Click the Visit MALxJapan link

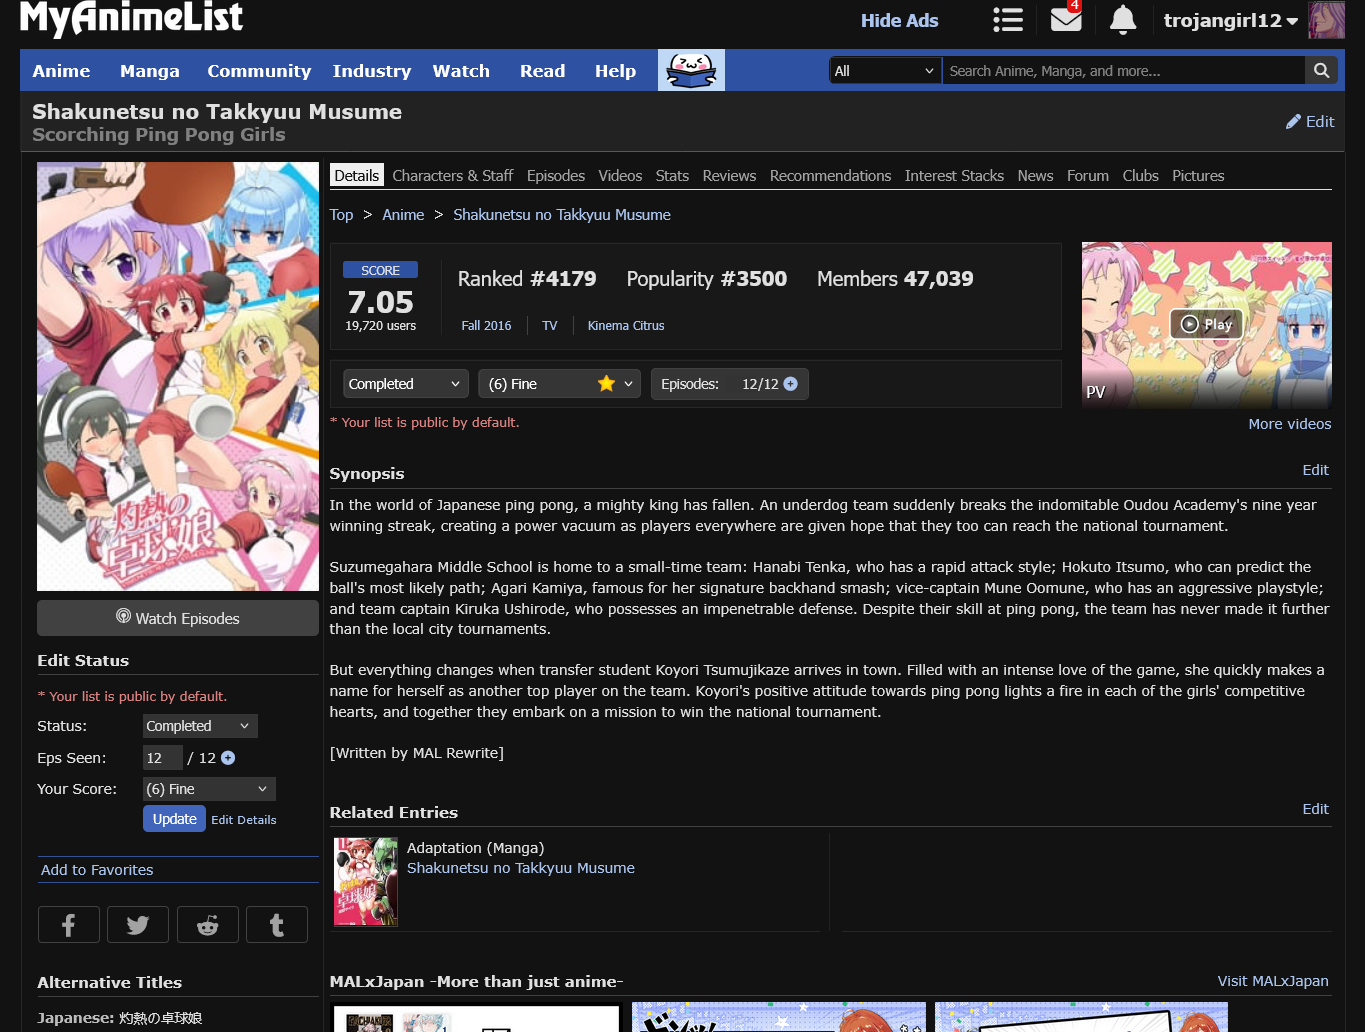(1273, 981)
